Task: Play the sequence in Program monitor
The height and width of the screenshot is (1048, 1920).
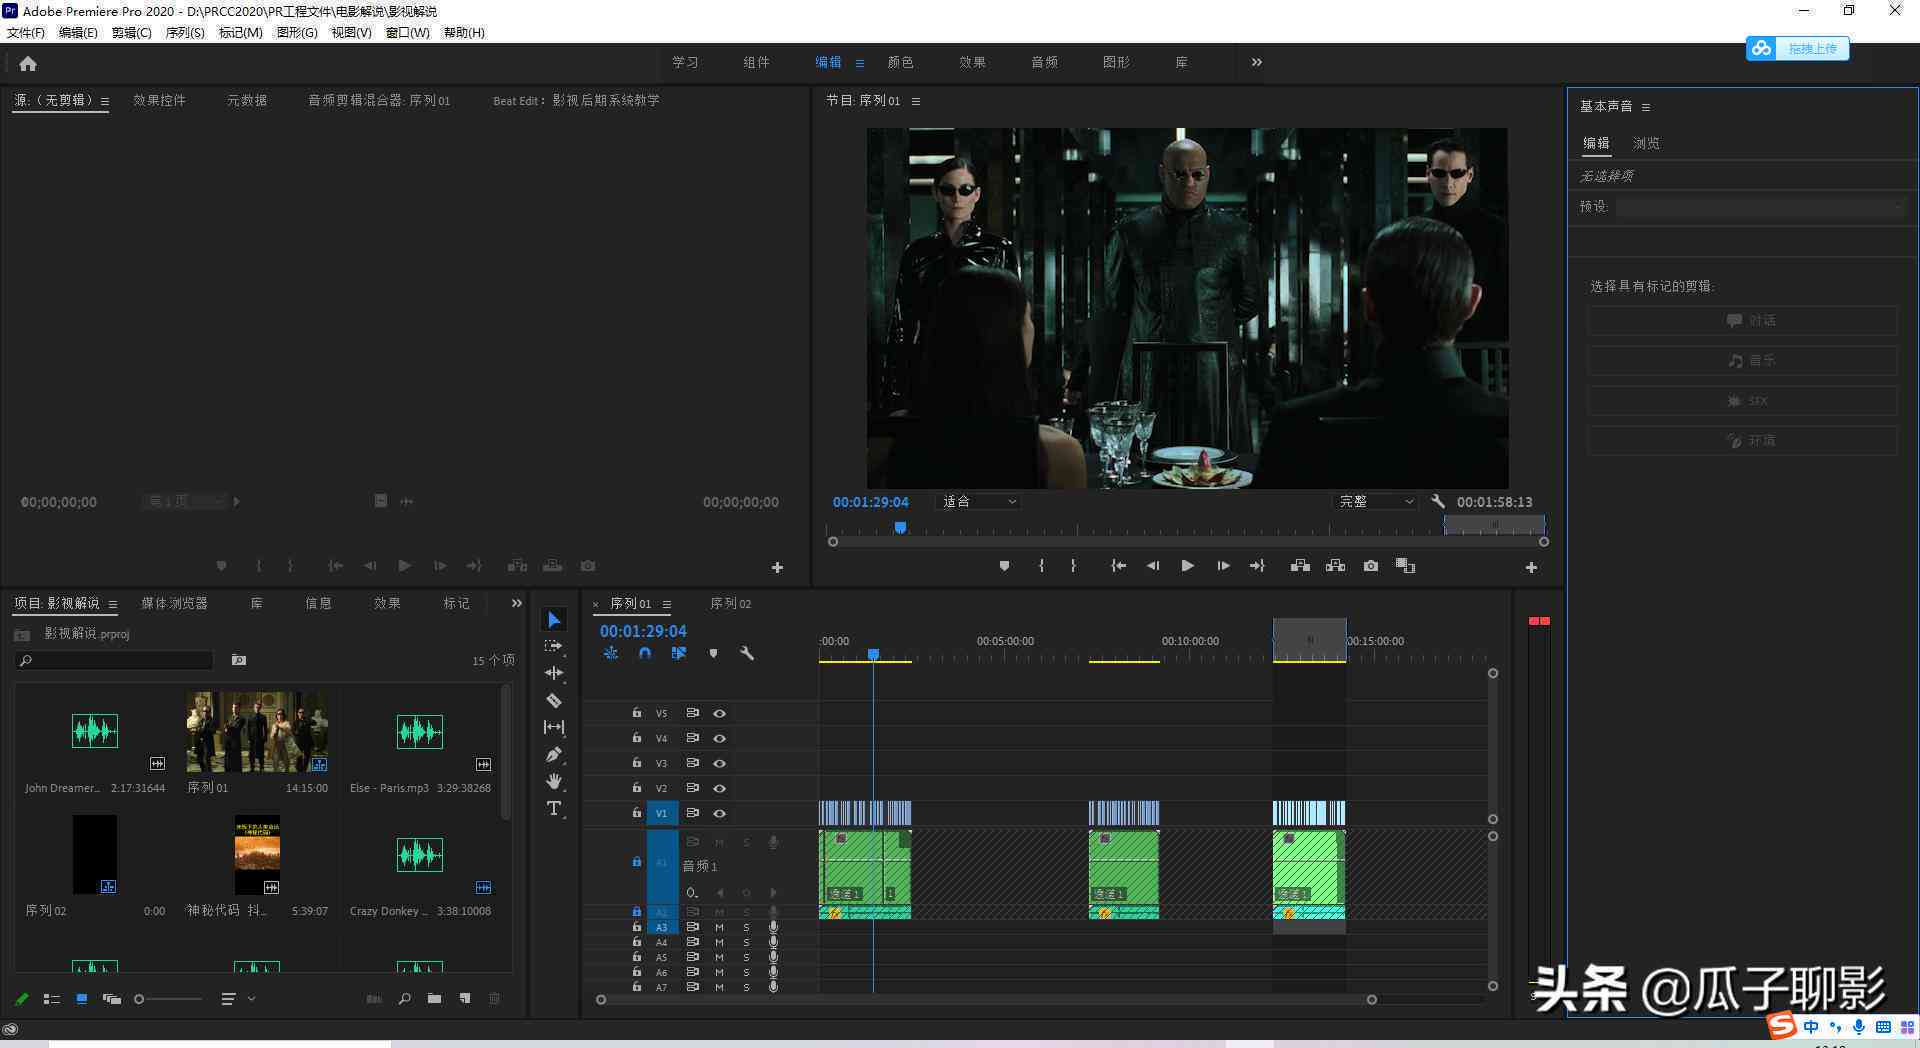Action: tap(1187, 566)
